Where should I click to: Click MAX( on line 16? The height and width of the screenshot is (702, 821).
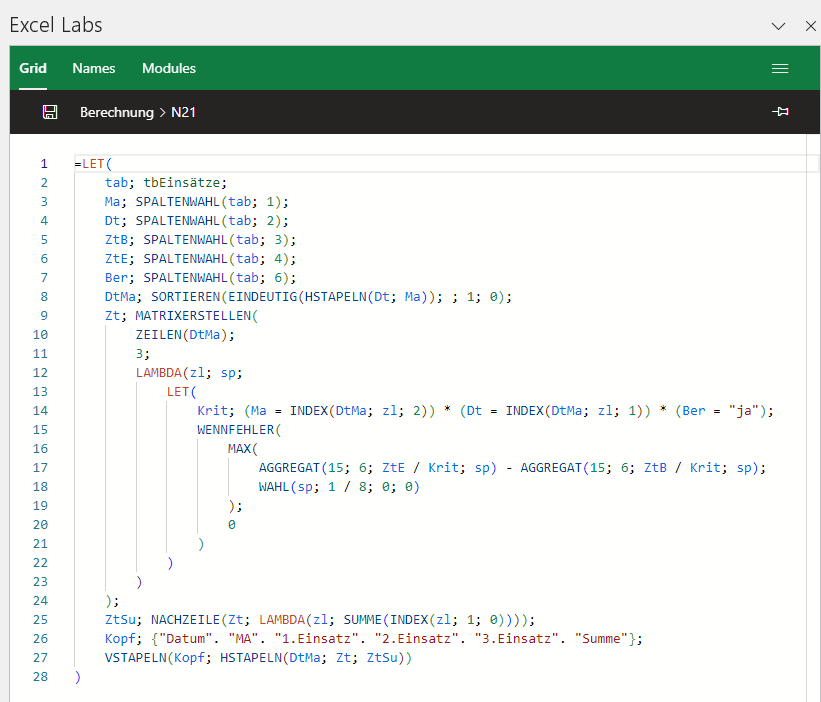pyautogui.click(x=243, y=449)
